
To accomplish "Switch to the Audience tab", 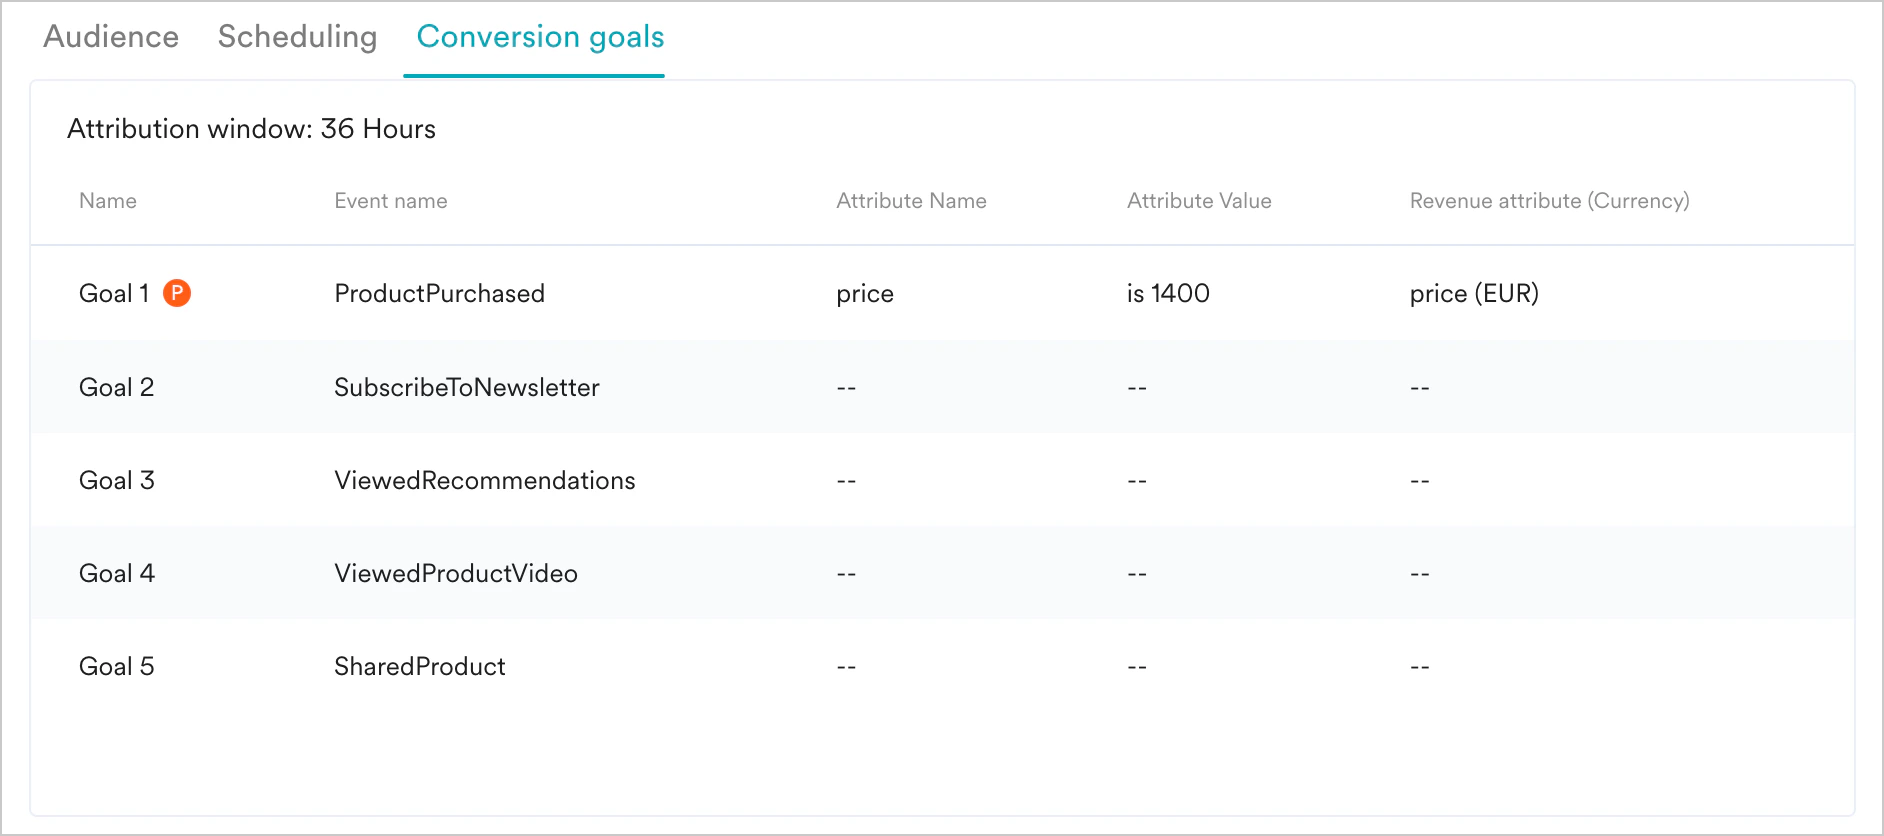I will point(110,37).
